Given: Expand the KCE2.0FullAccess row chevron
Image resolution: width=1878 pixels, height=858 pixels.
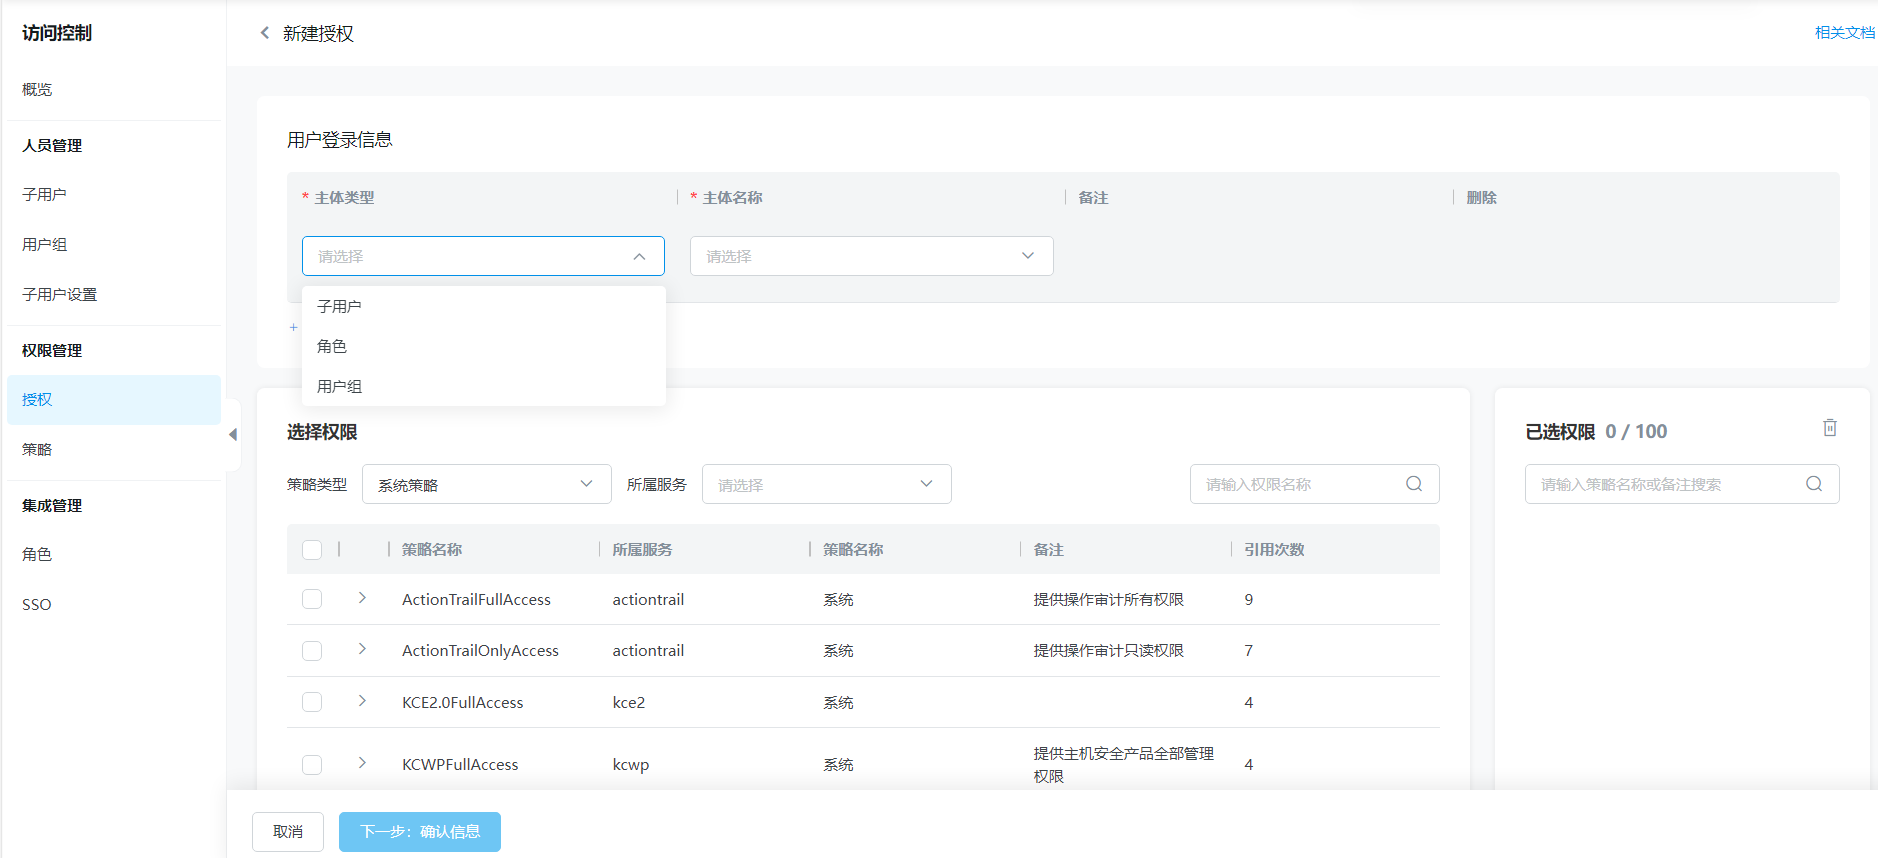Looking at the screenshot, I should coord(362,701).
